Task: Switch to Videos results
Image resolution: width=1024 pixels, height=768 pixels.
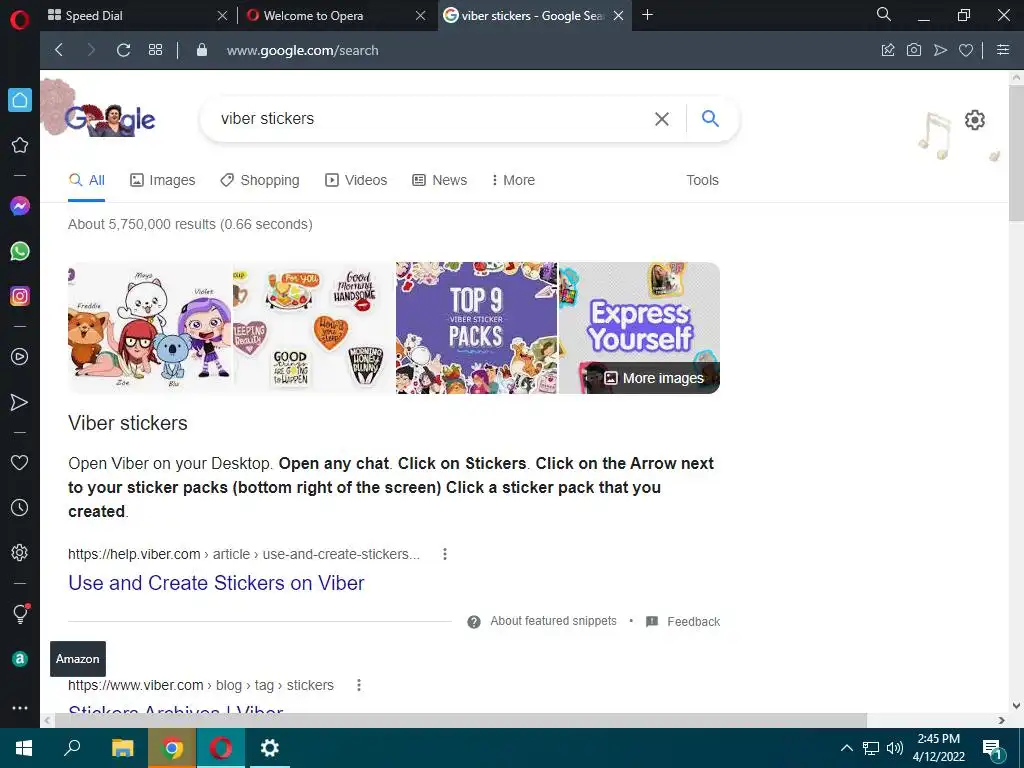Action: (x=356, y=180)
